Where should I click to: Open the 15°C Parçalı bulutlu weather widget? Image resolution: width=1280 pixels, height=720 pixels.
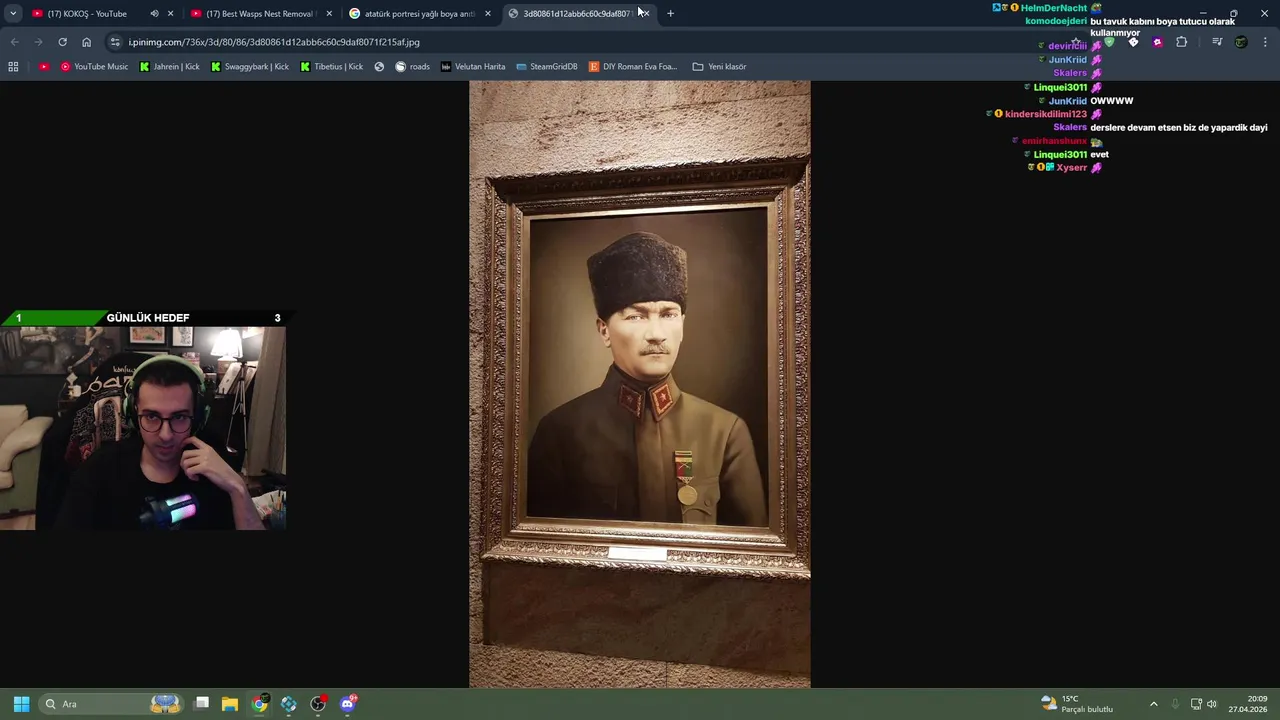click(1077, 704)
